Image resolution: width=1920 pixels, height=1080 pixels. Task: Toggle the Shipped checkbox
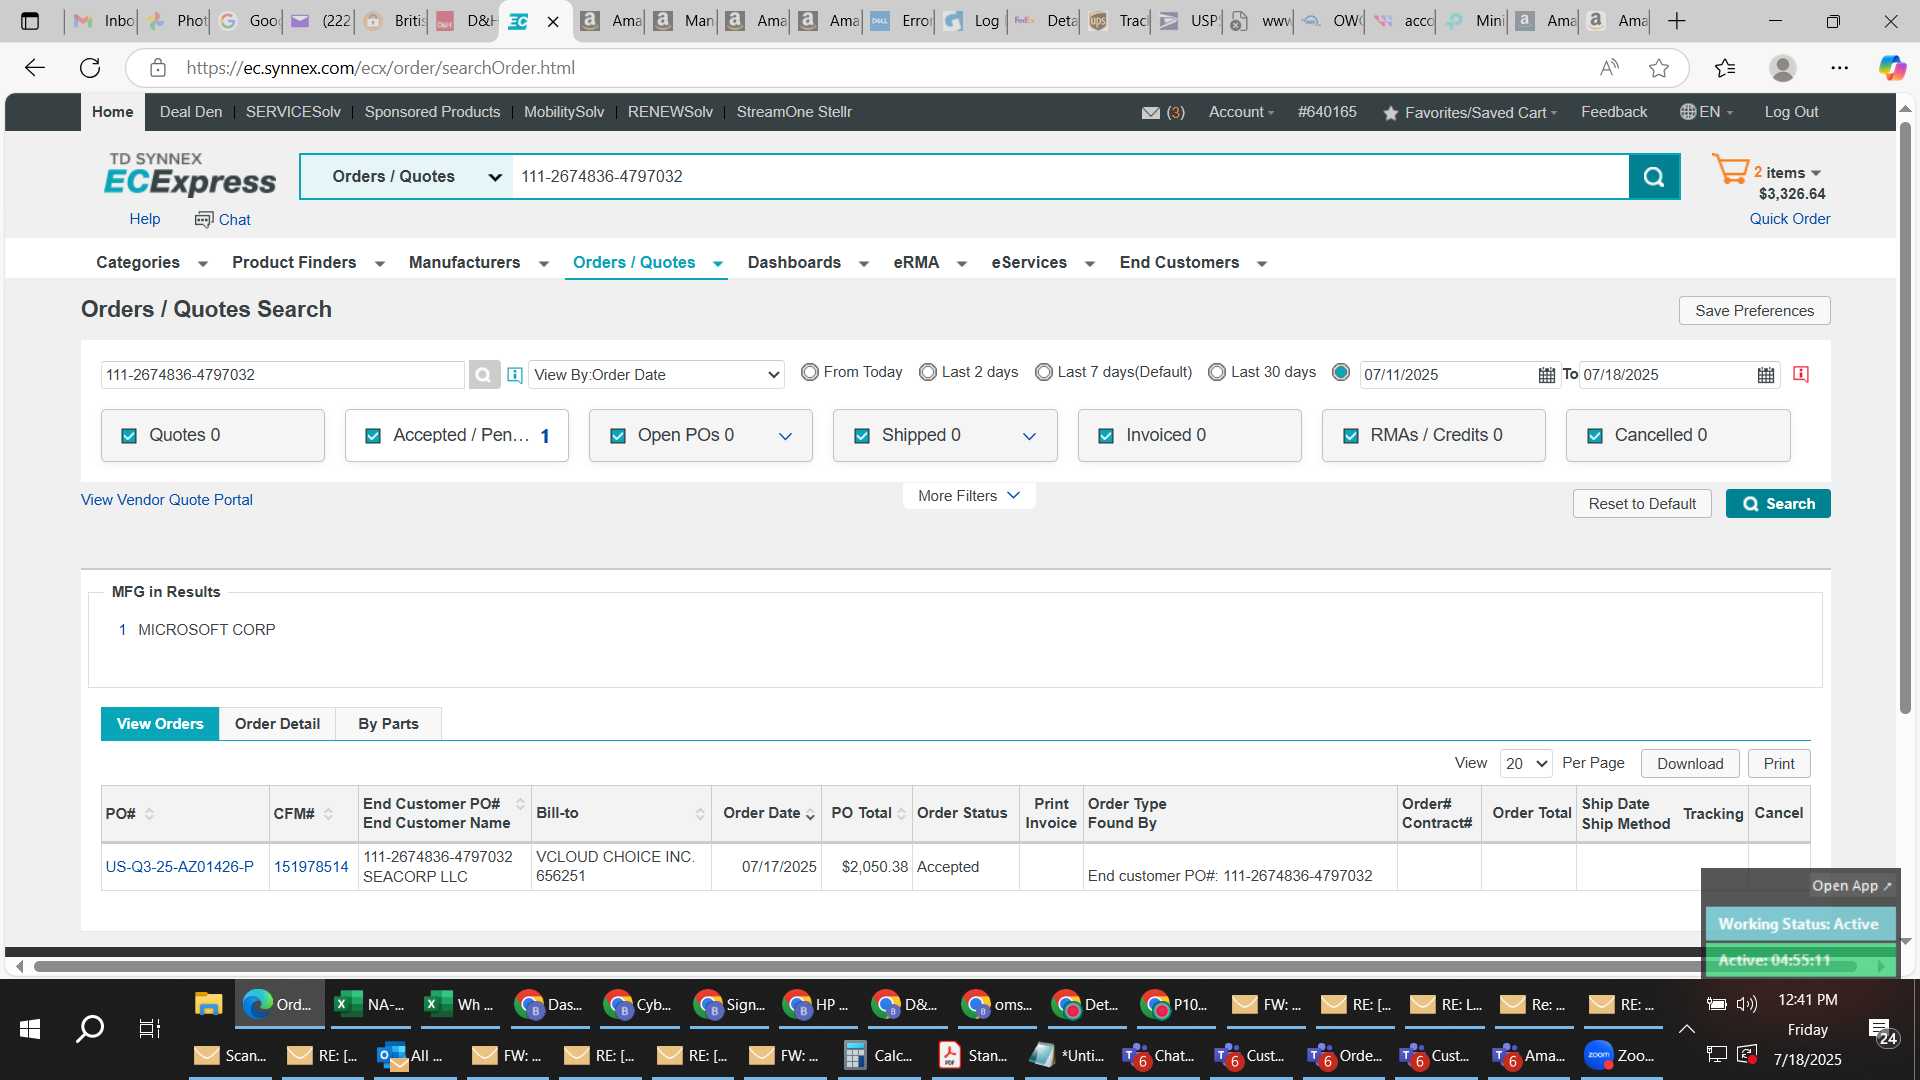pos(862,436)
